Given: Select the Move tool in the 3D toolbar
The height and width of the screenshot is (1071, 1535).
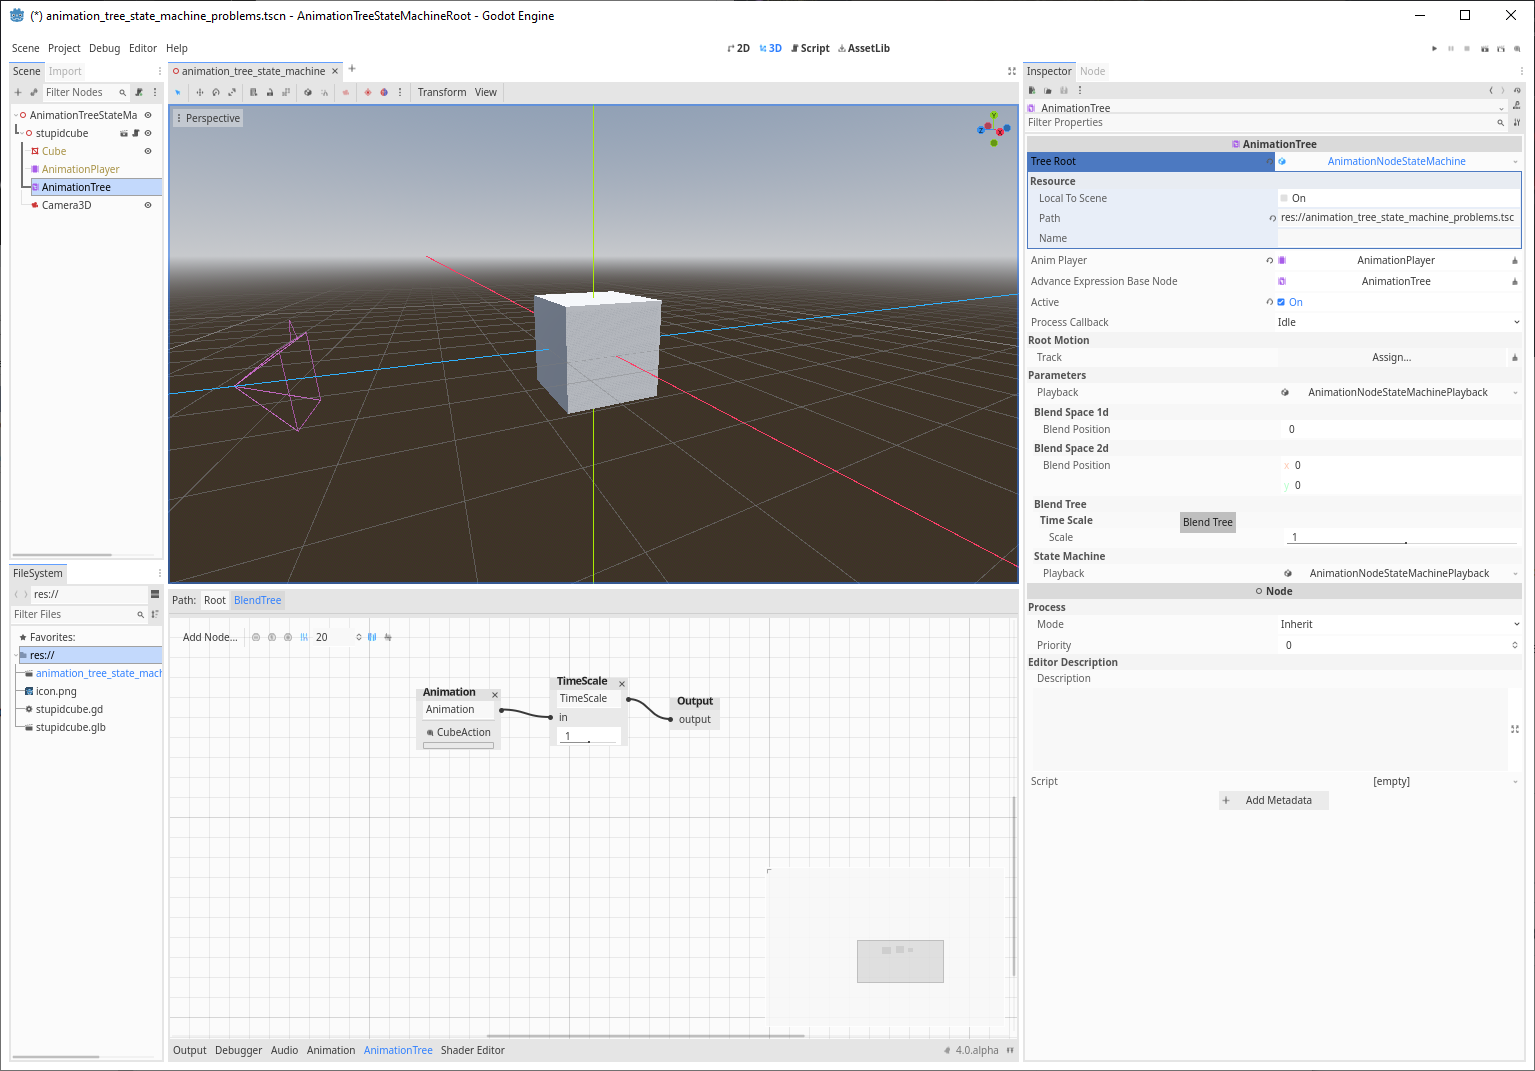Looking at the screenshot, I should (x=200, y=92).
